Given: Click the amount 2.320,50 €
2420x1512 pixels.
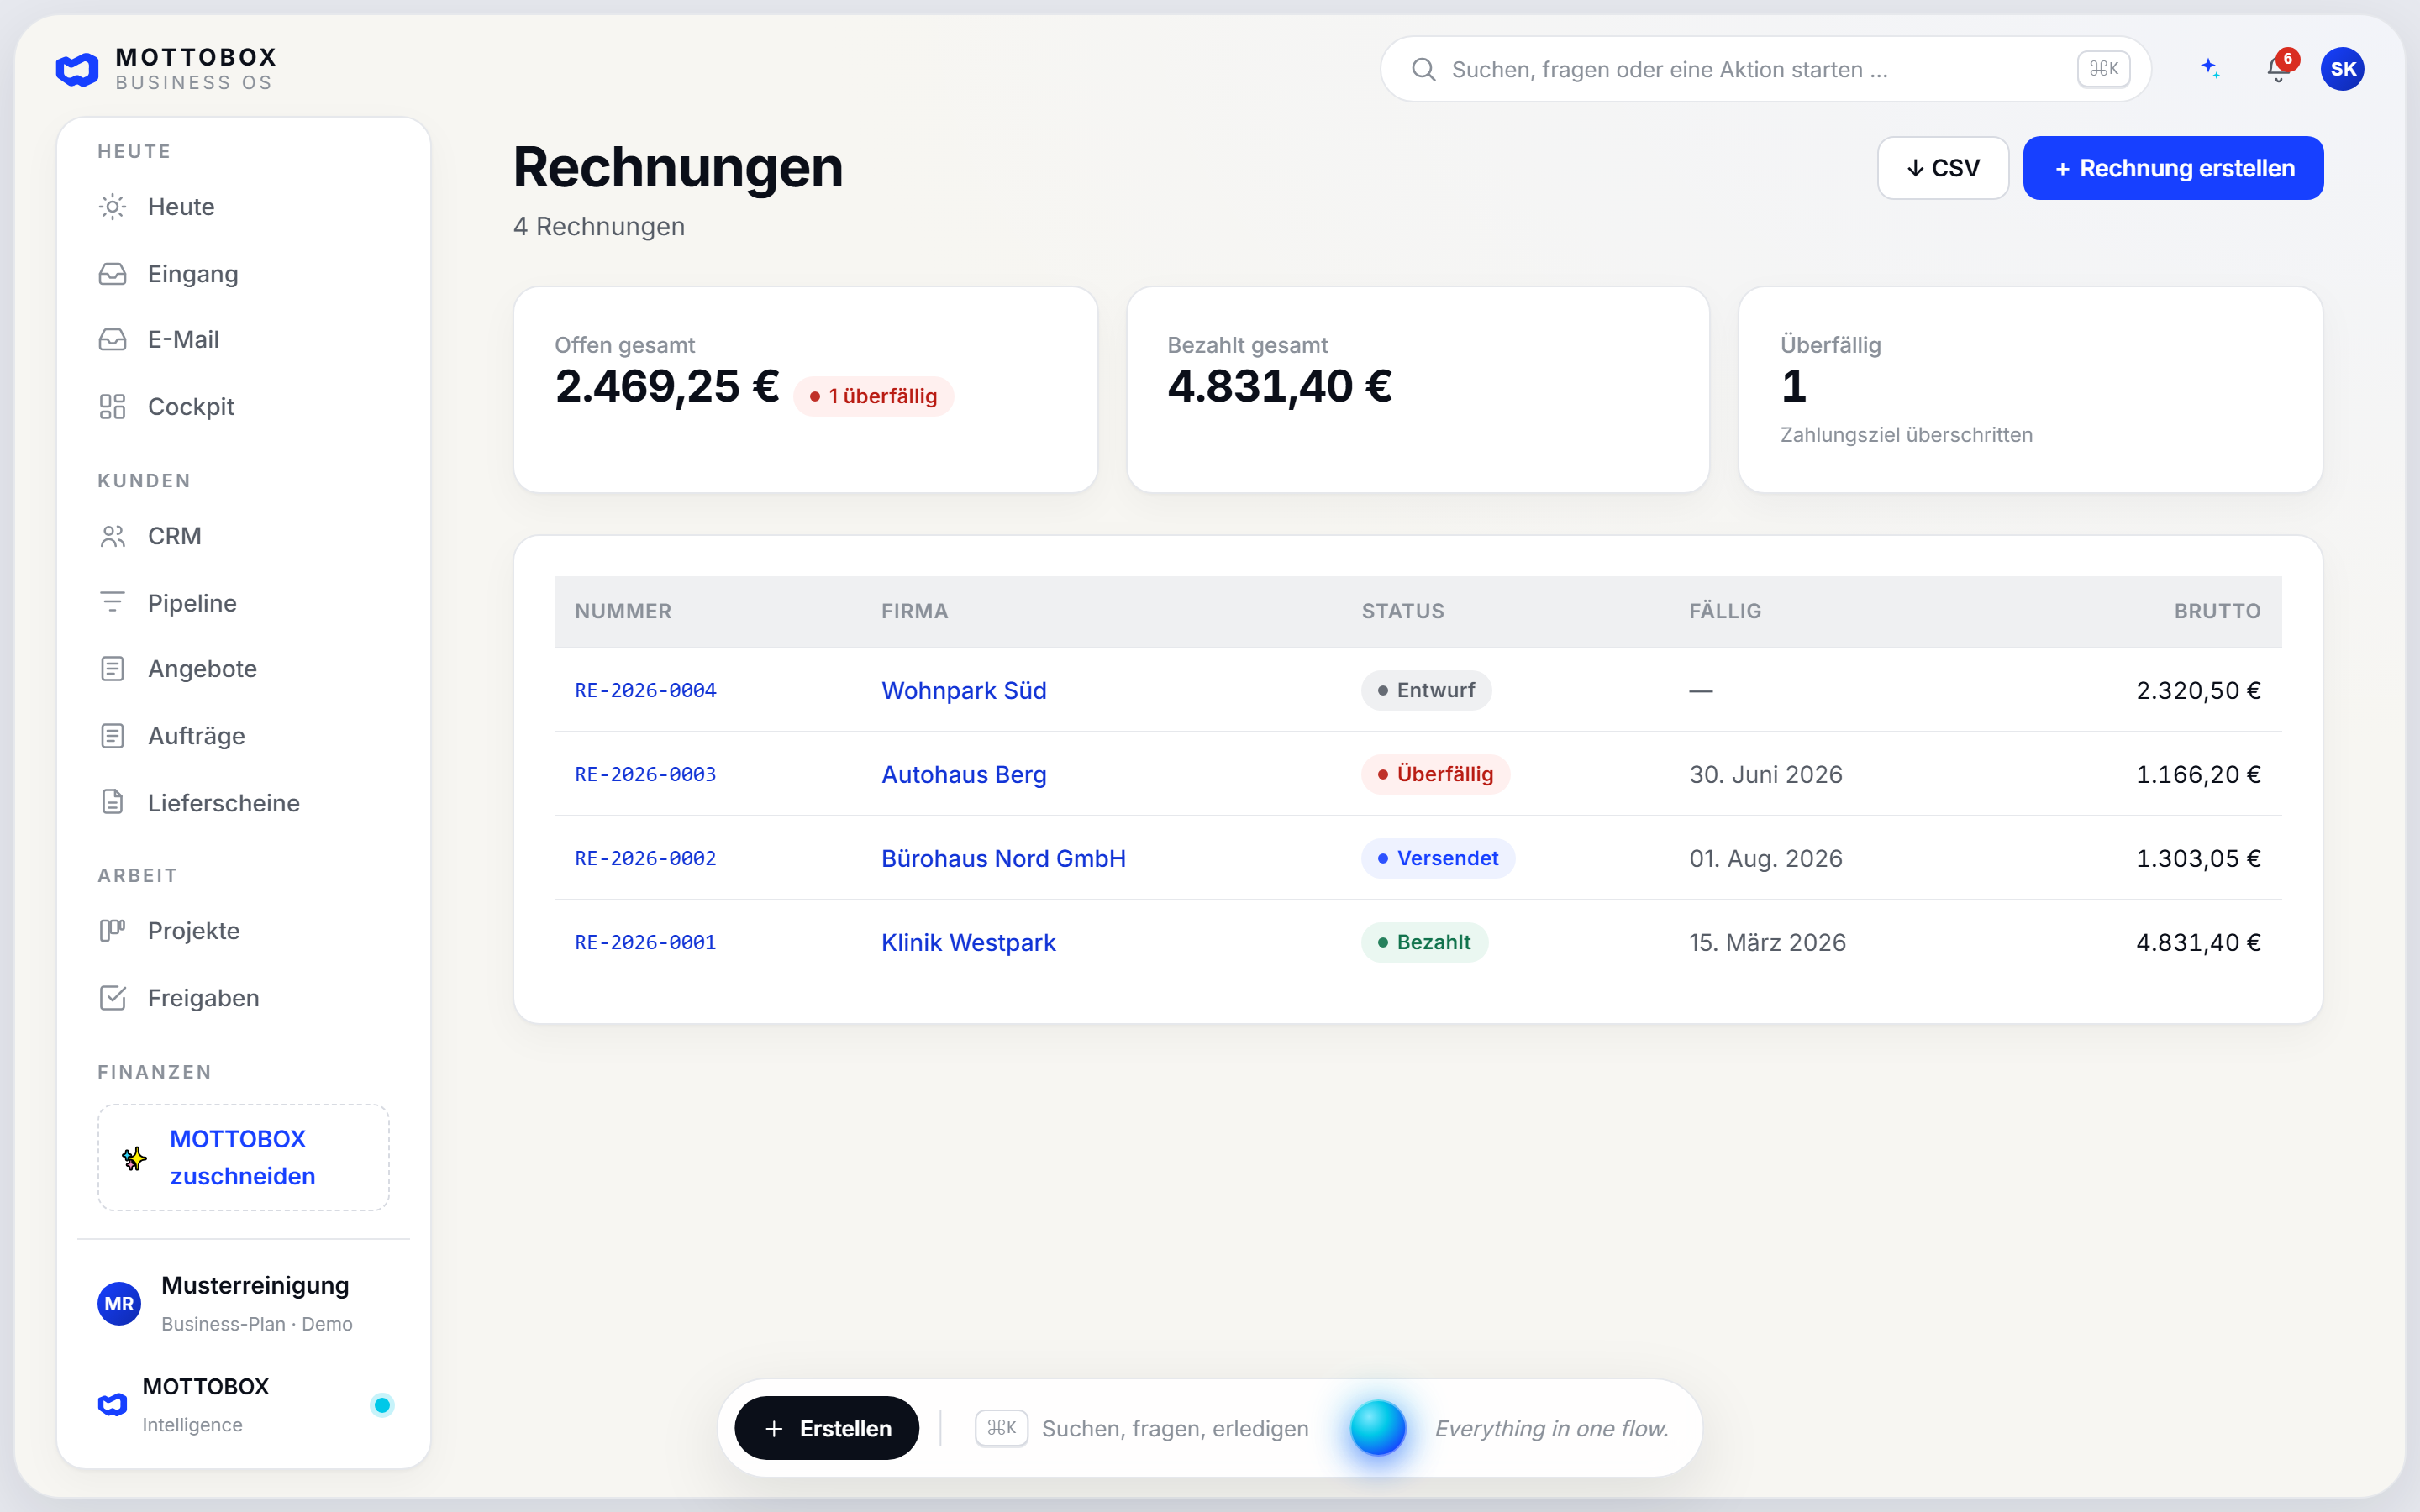Looking at the screenshot, I should click(2198, 690).
